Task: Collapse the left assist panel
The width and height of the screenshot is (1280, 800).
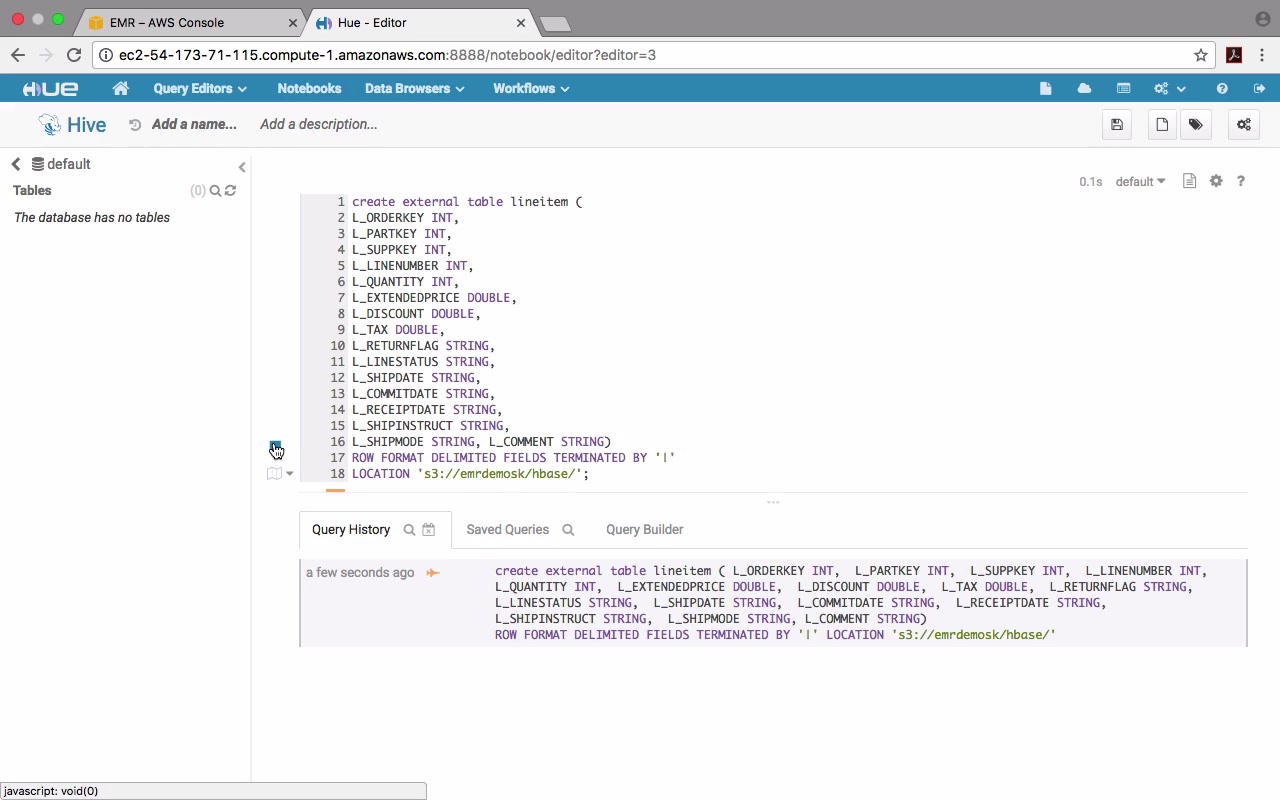Action: tap(242, 167)
